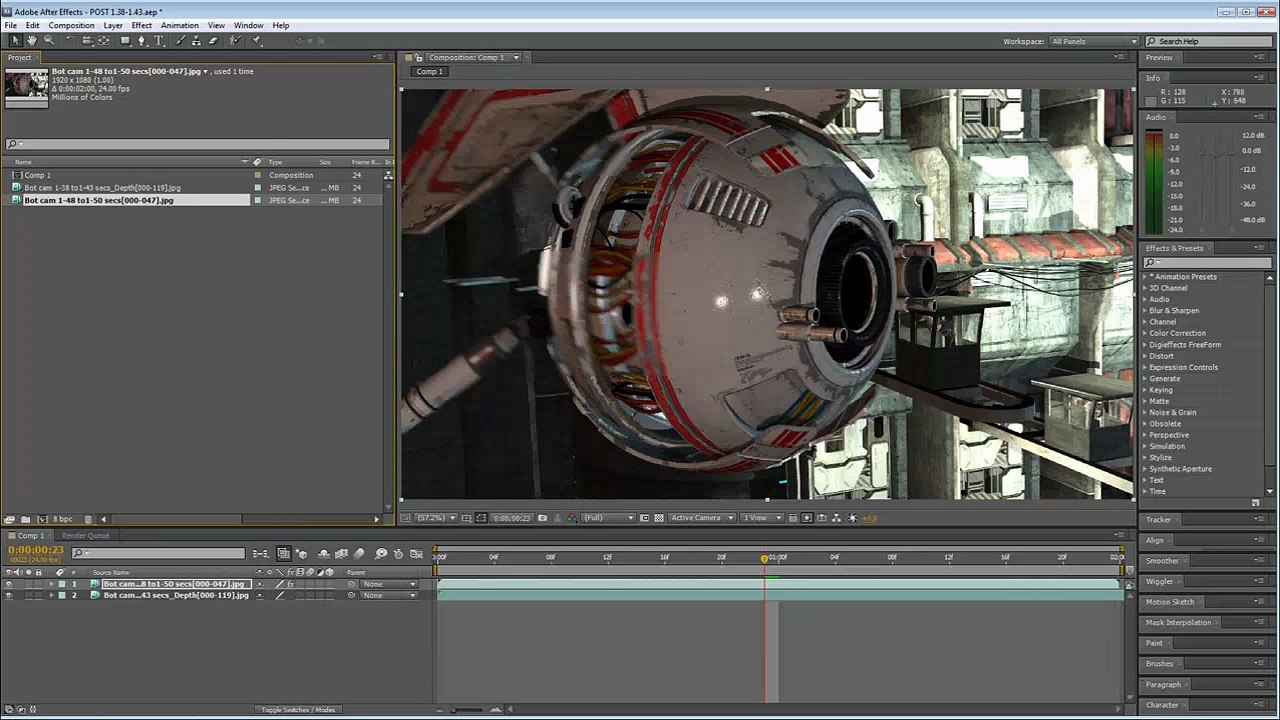1280x720 pixels.
Task: Select the Eraser tool
Action: pos(213,41)
